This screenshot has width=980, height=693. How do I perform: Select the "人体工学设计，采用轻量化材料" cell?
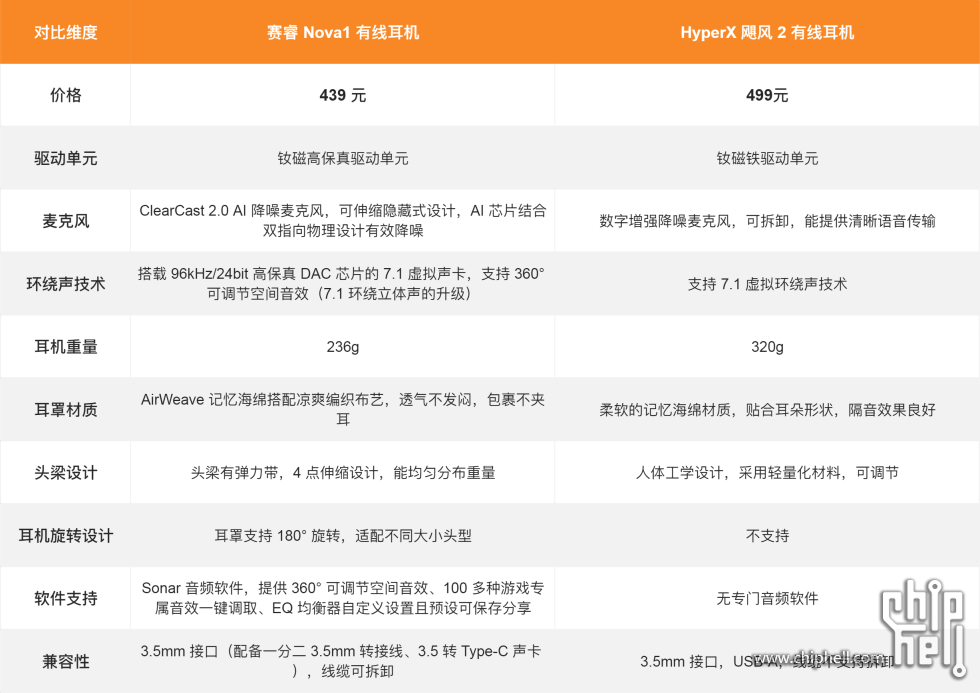[x=767, y=472]
